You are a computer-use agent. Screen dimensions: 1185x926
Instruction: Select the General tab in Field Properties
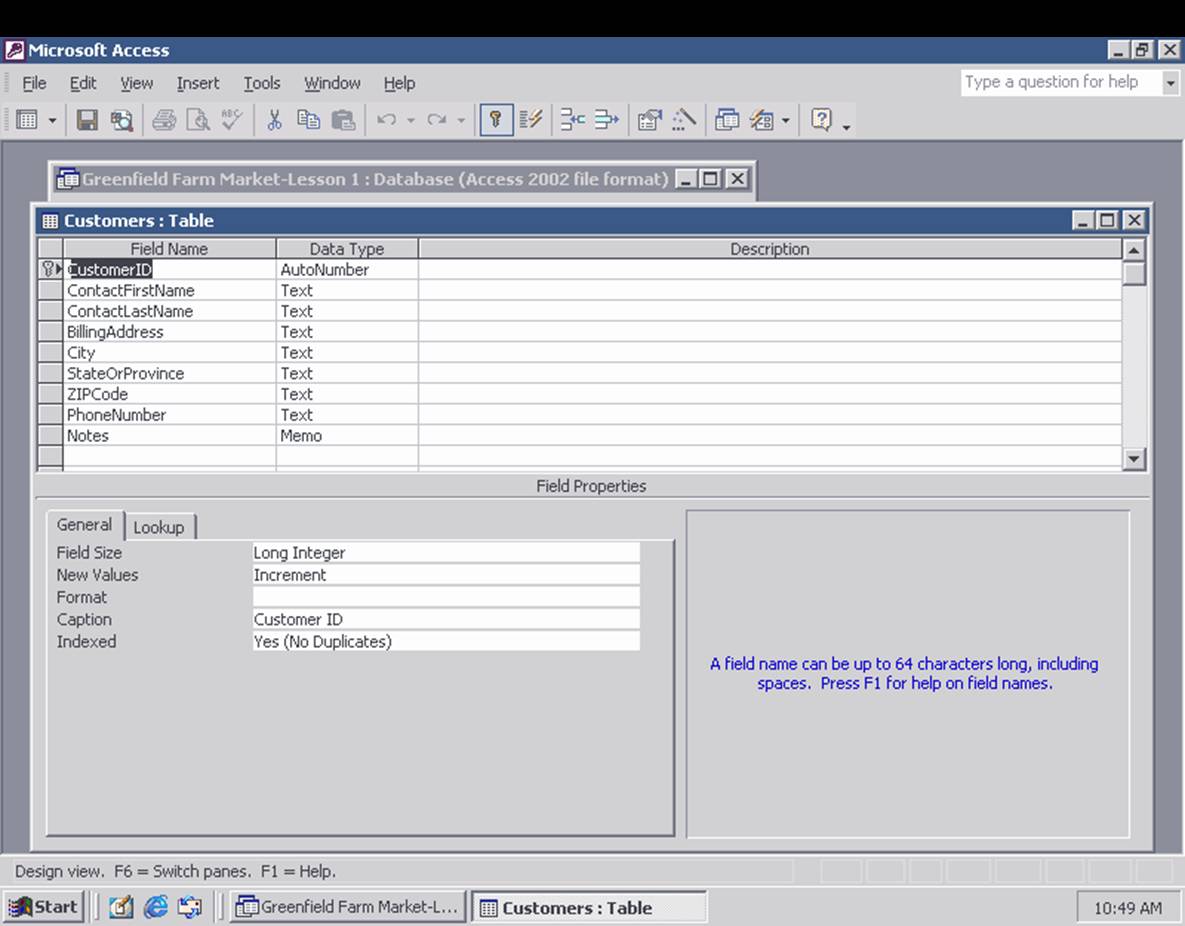85,524
